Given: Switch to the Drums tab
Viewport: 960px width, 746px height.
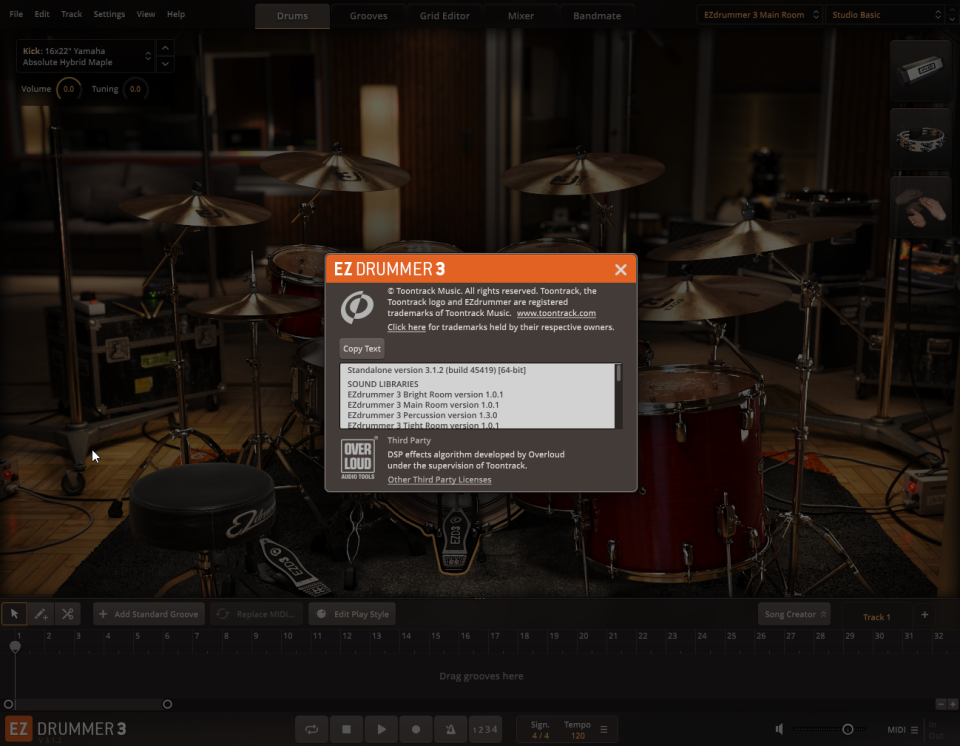Looking at the screenshot, I should tap(292, 16).
